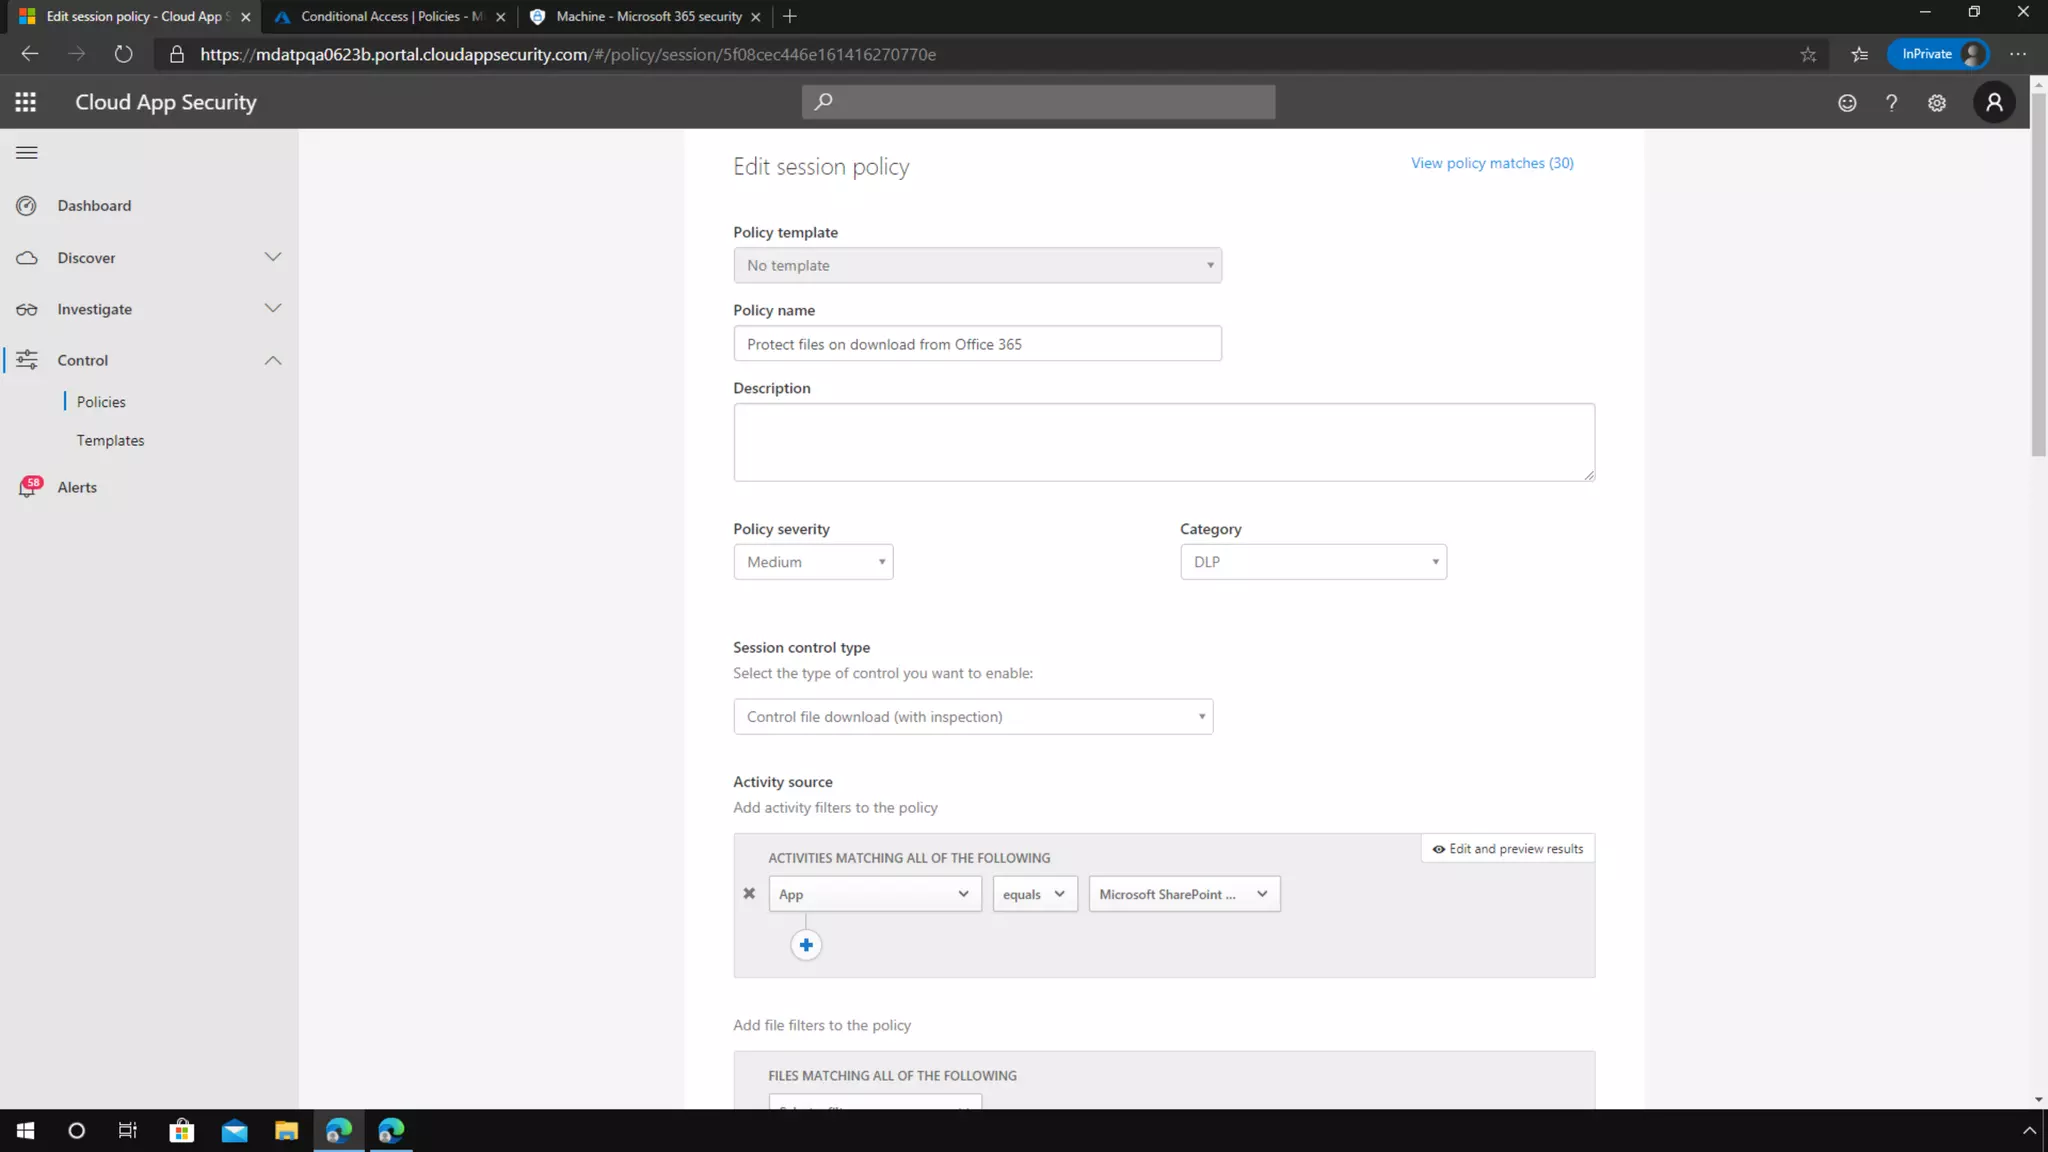Select Policies in the sidebar
Image resolution: width=2048 pixels, height=1152 pixels.
pyautogui.click(x=101, y=402)
